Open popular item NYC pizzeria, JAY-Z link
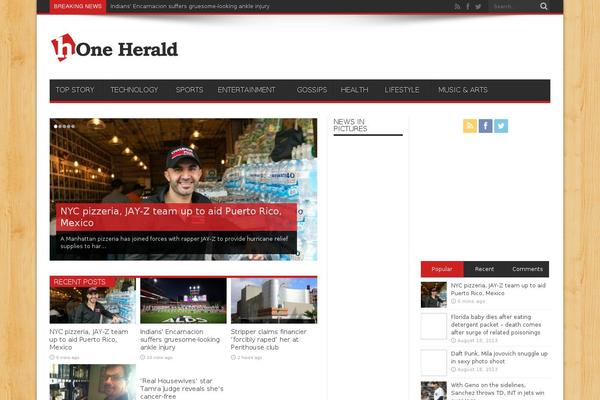Viewport: 600px width, 400px height. tap(498, 289)
